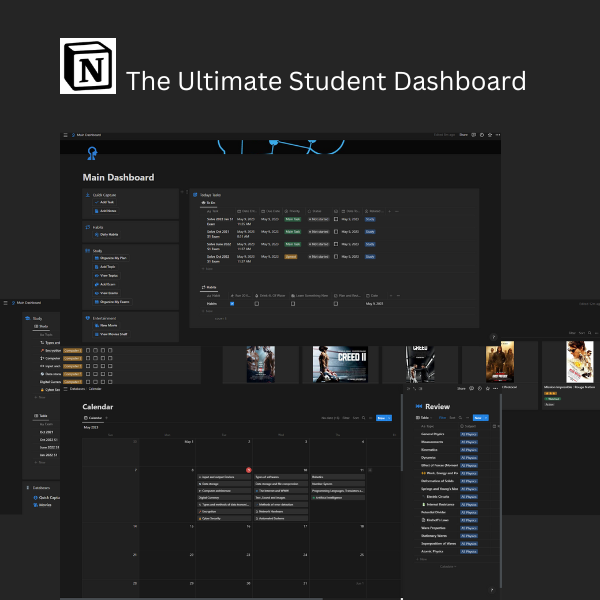Click A2 Physics tag on General Physics row
The width and height of the screenshot is (600, 600).
click(468, 434)
